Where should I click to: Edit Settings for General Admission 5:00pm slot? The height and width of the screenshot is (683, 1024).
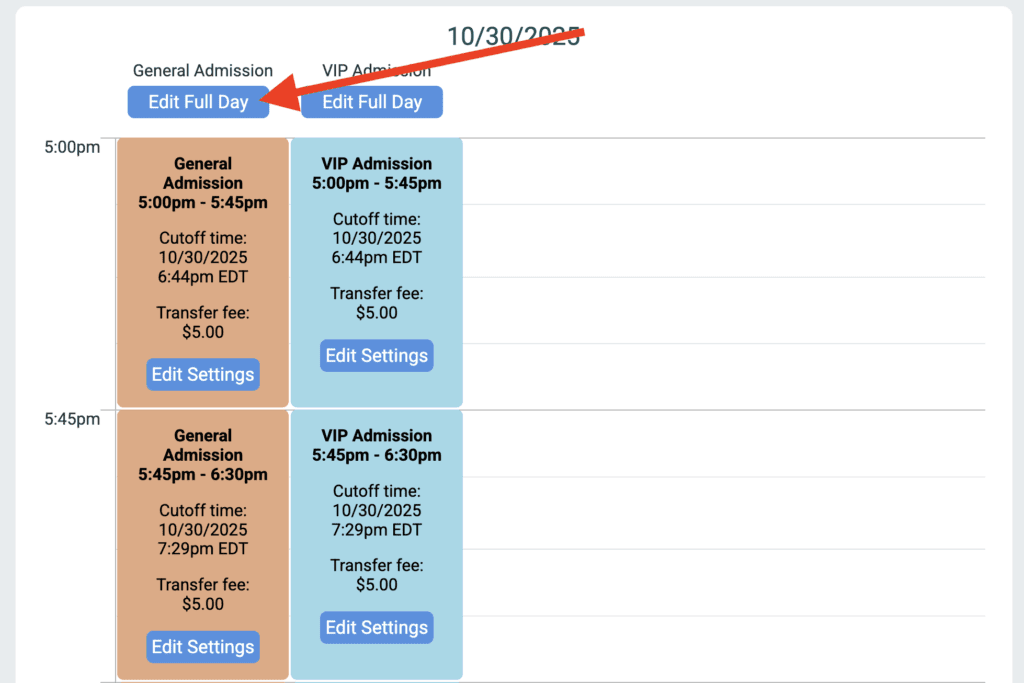coord(203,375)
